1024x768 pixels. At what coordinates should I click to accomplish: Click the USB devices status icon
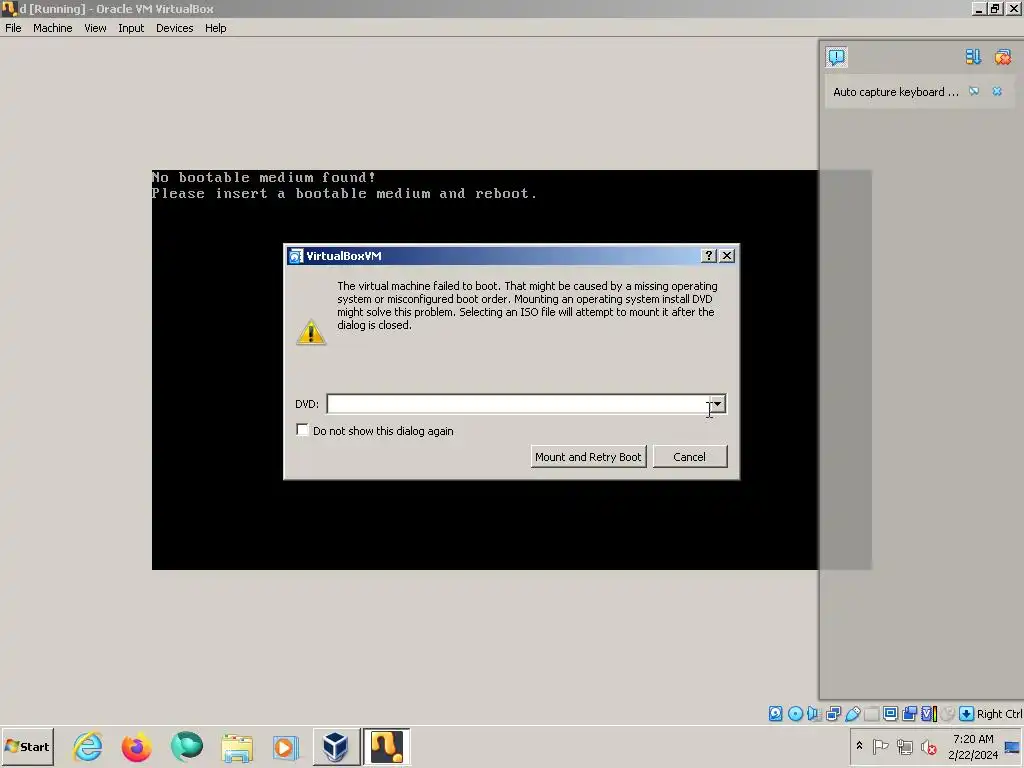[x=852, y=714]
